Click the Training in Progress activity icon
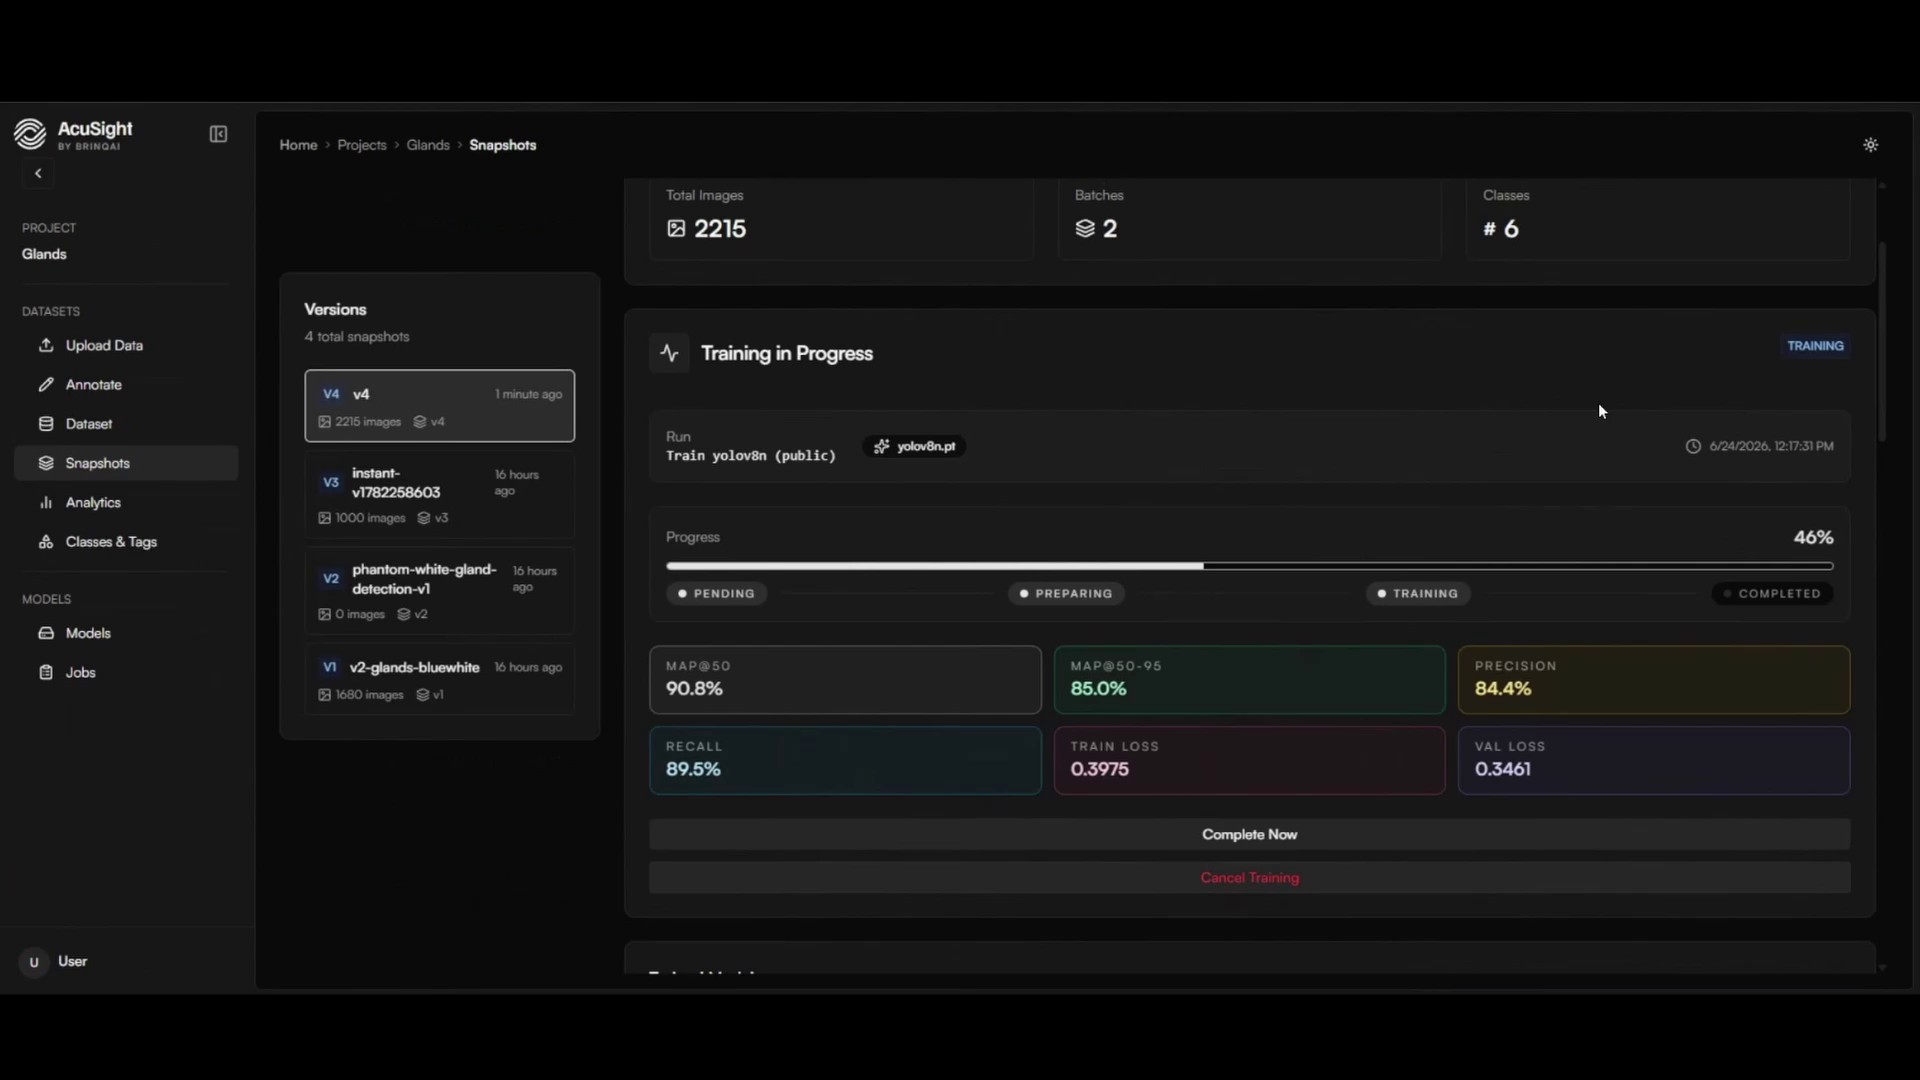1920x1080 pixels. pos(670,353)
